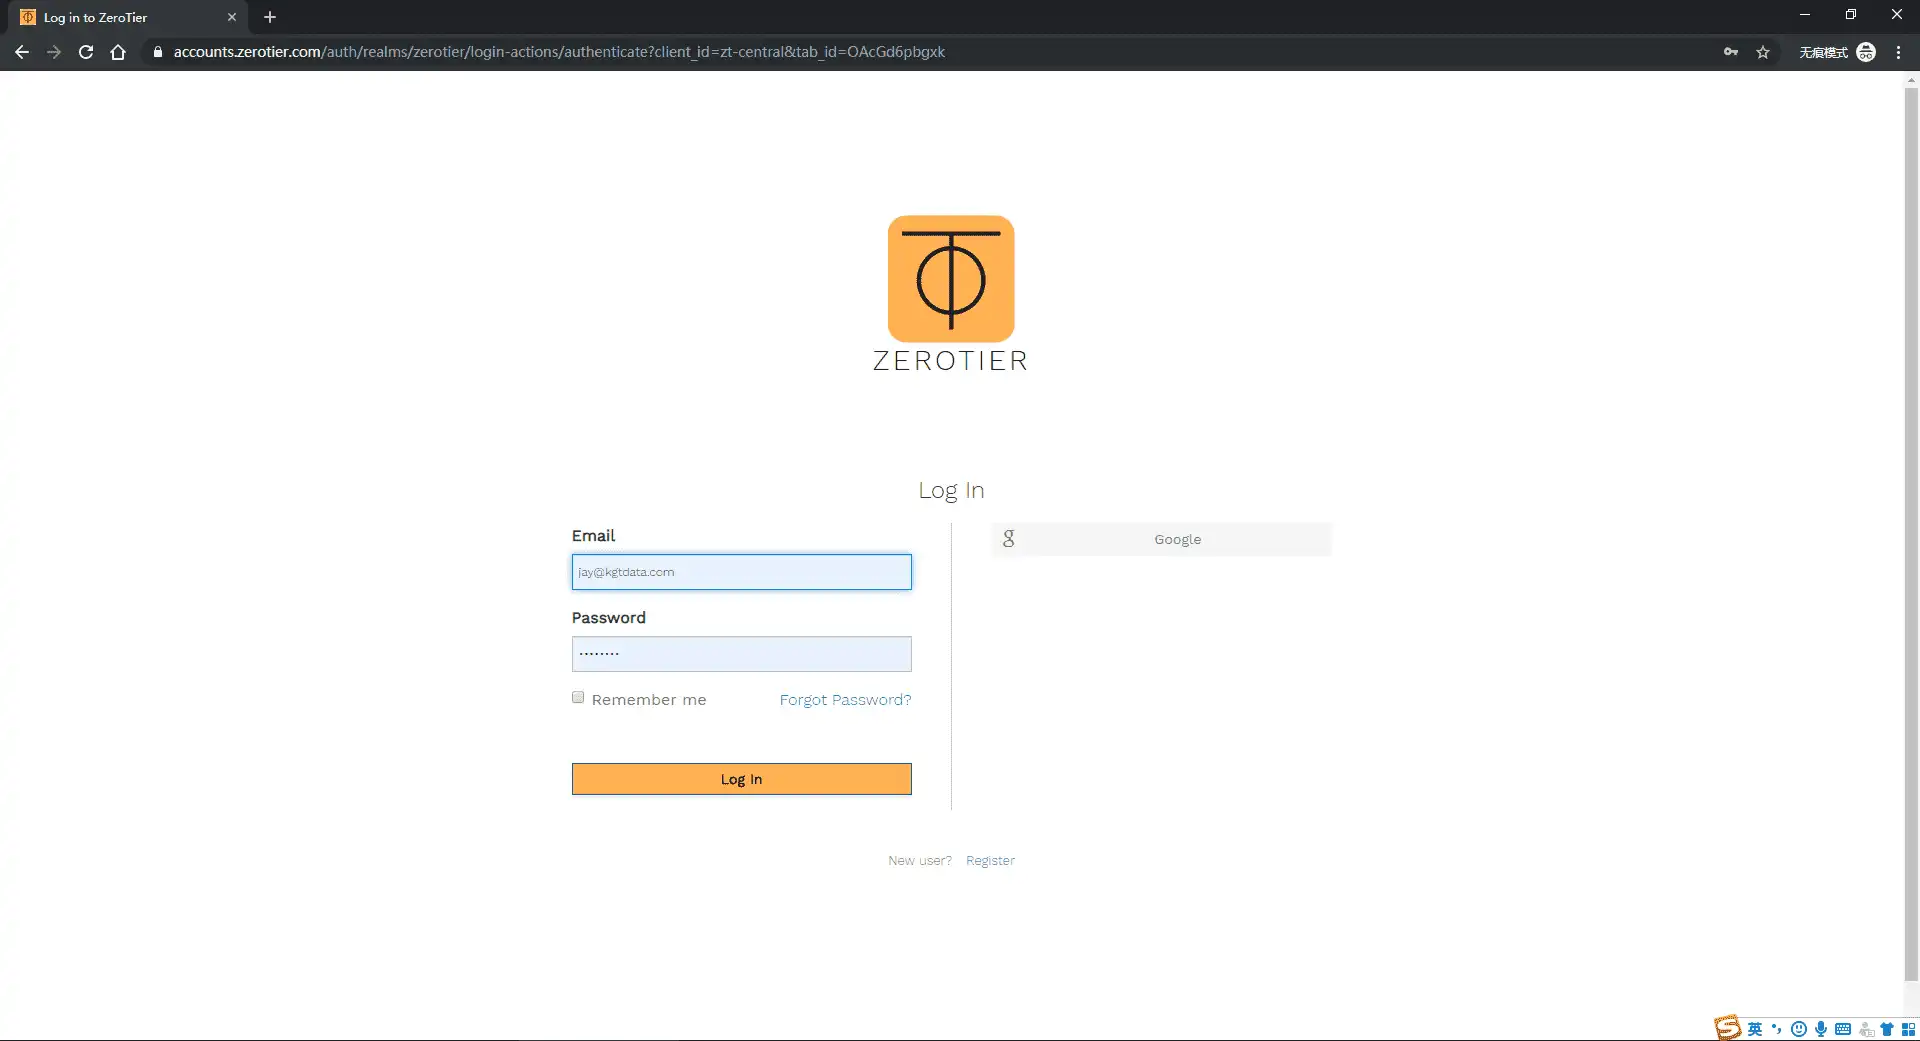1920x1041 pixels.
Task: Open the browser home page
Action: (118, 52)
